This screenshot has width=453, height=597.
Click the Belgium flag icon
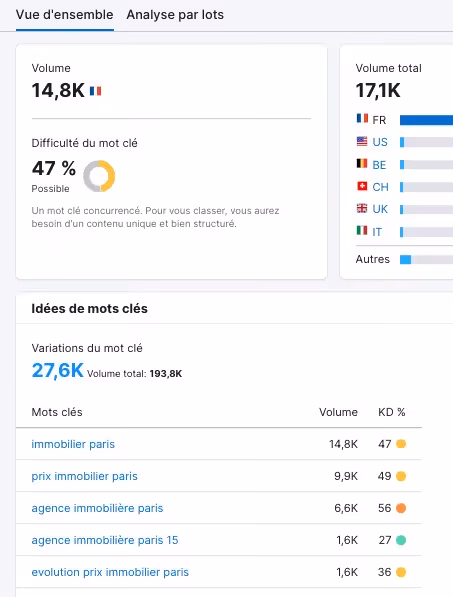362,164
